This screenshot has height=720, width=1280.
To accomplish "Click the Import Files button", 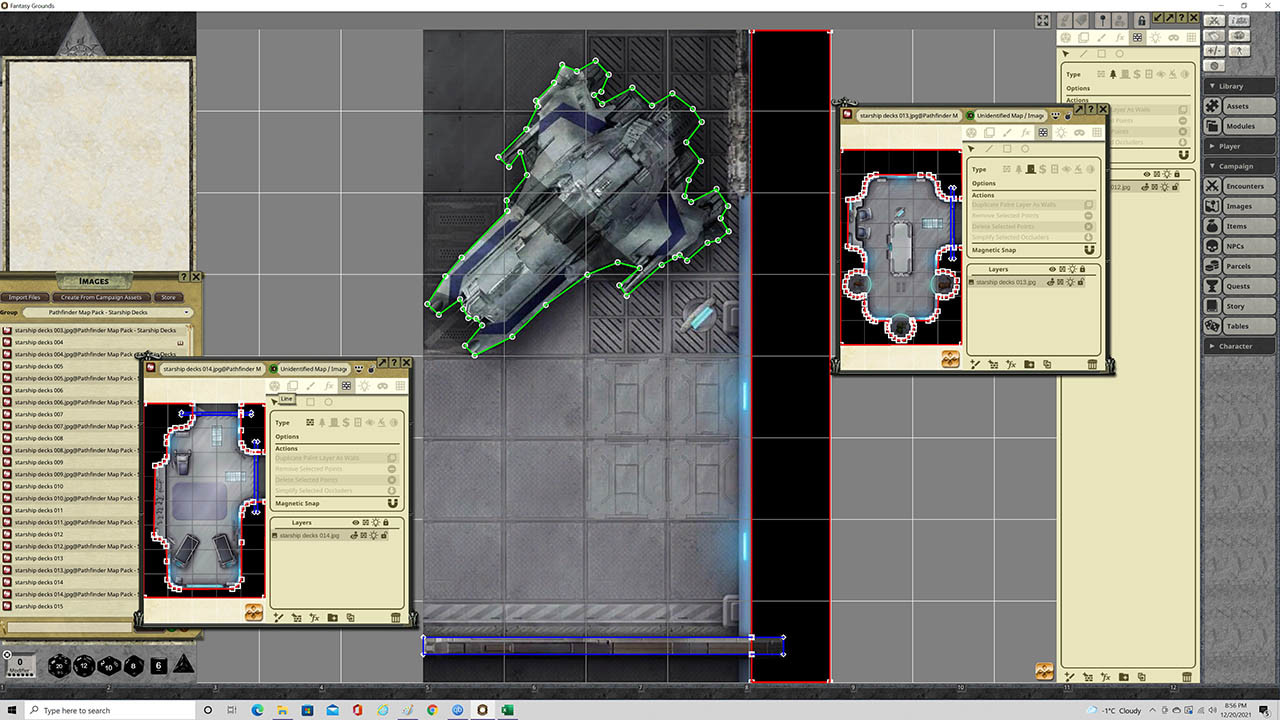I will point(24,297).
